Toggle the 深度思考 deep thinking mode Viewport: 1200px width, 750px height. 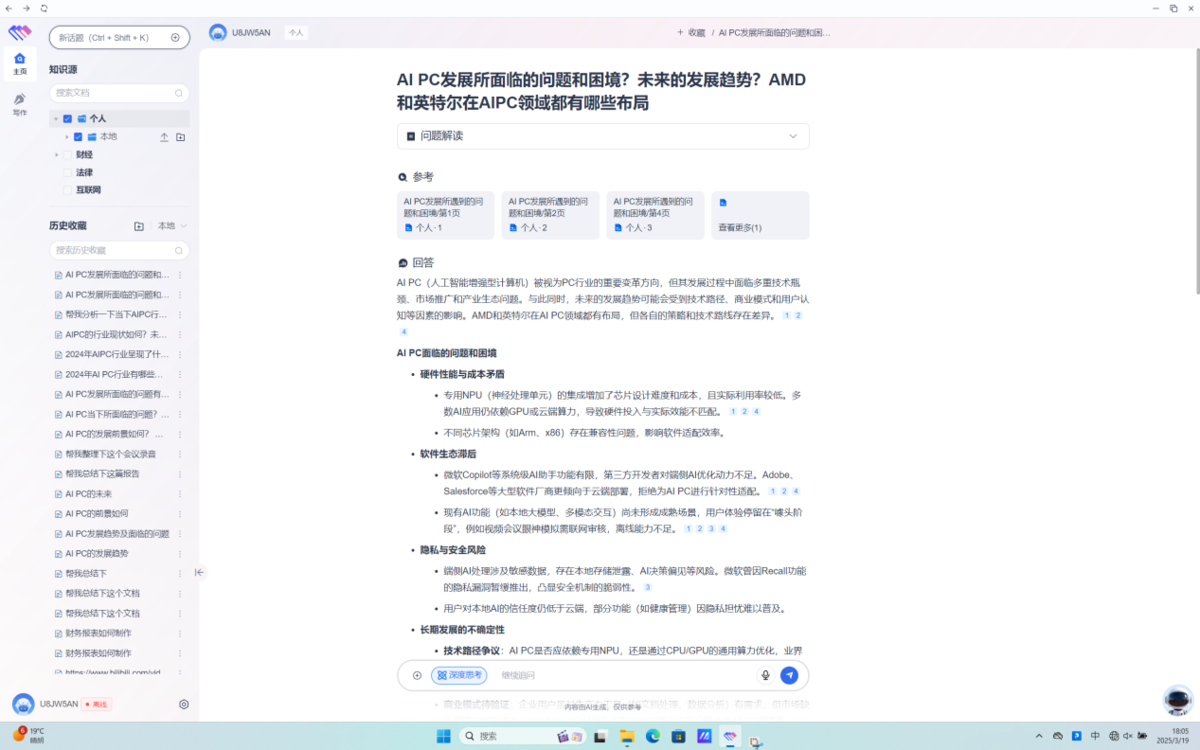tap(460, 675)
